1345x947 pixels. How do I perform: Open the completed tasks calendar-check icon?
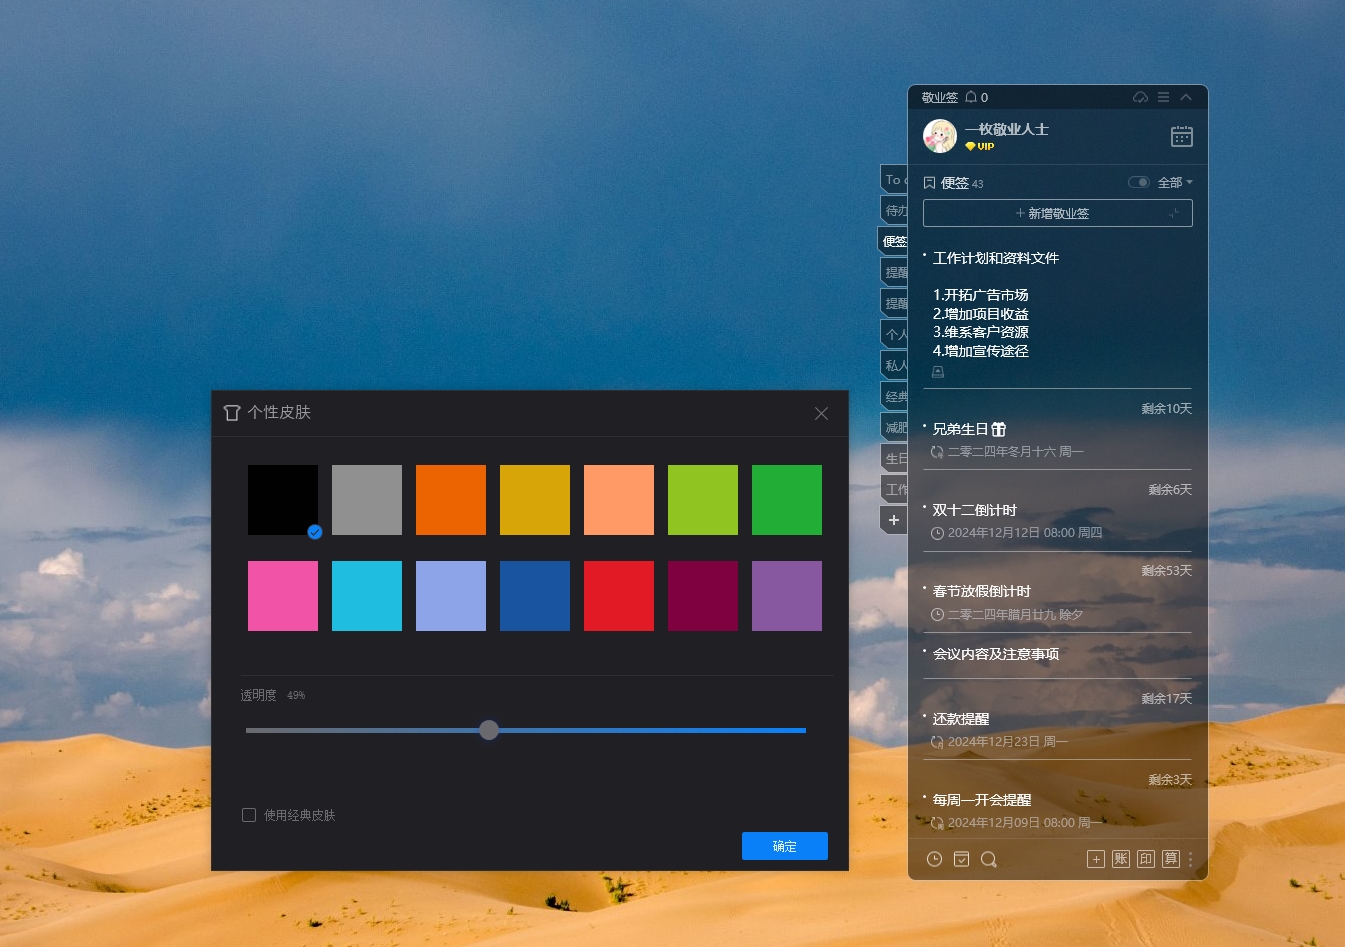pos(961,859)
